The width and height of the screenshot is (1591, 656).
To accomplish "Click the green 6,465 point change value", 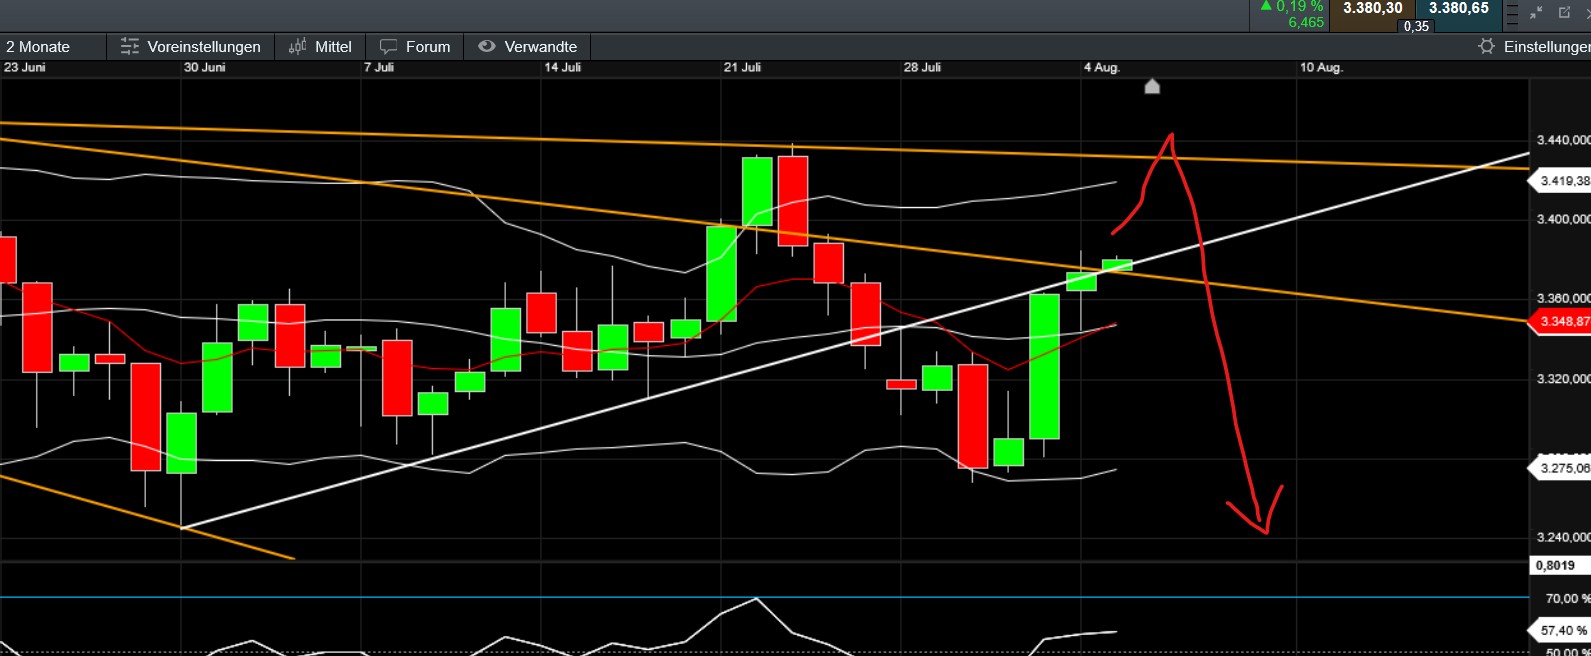I will (x=1305, y=22).
